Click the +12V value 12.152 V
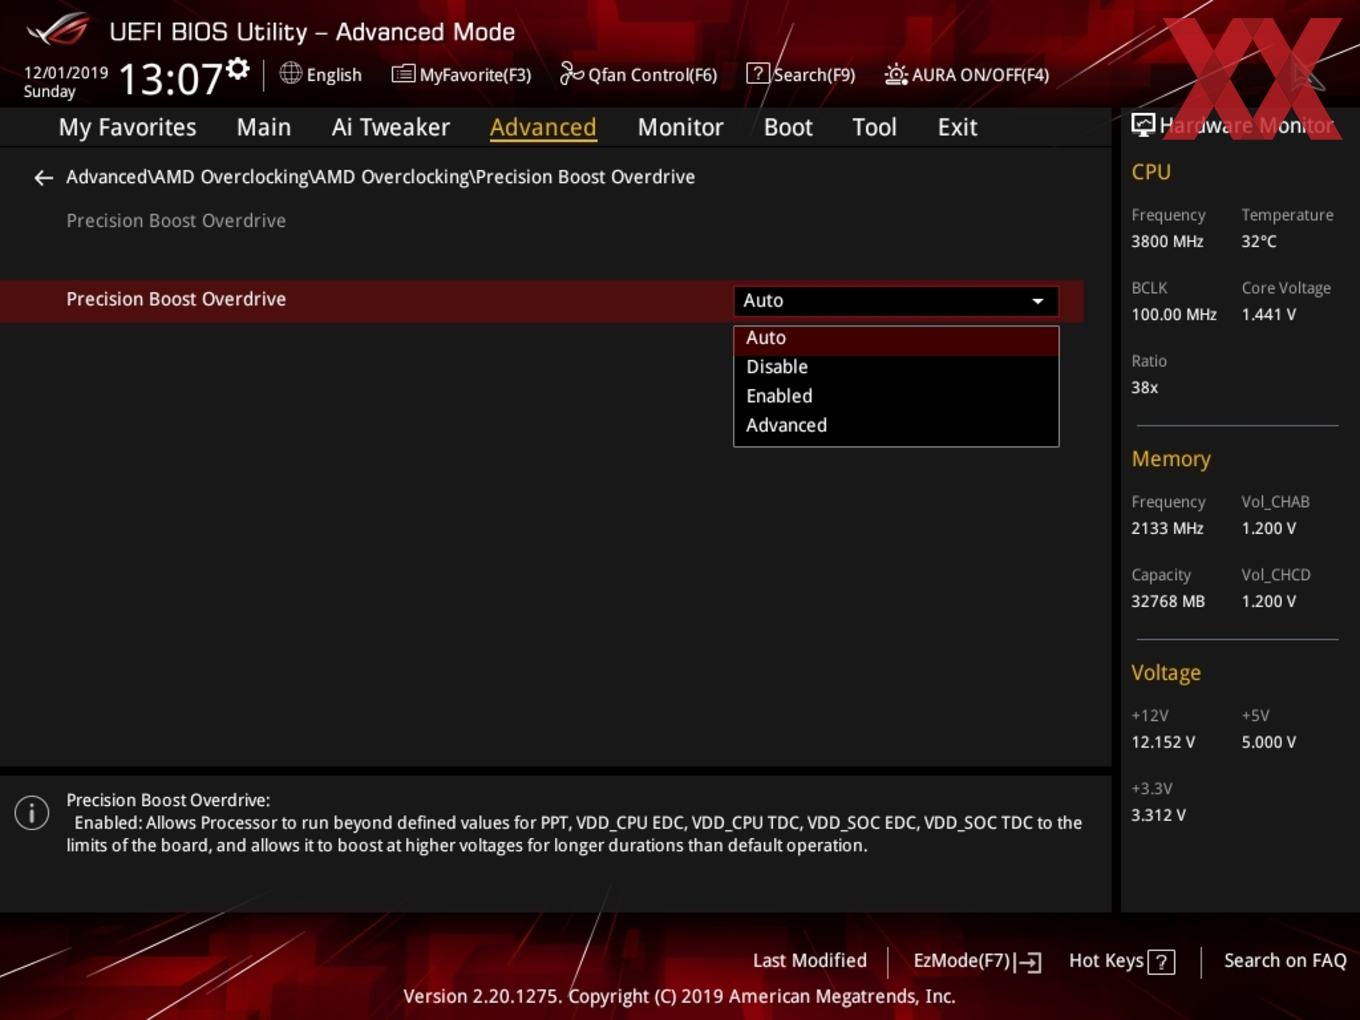This screenshot has width=1360, height=1020. point(1163,743)
